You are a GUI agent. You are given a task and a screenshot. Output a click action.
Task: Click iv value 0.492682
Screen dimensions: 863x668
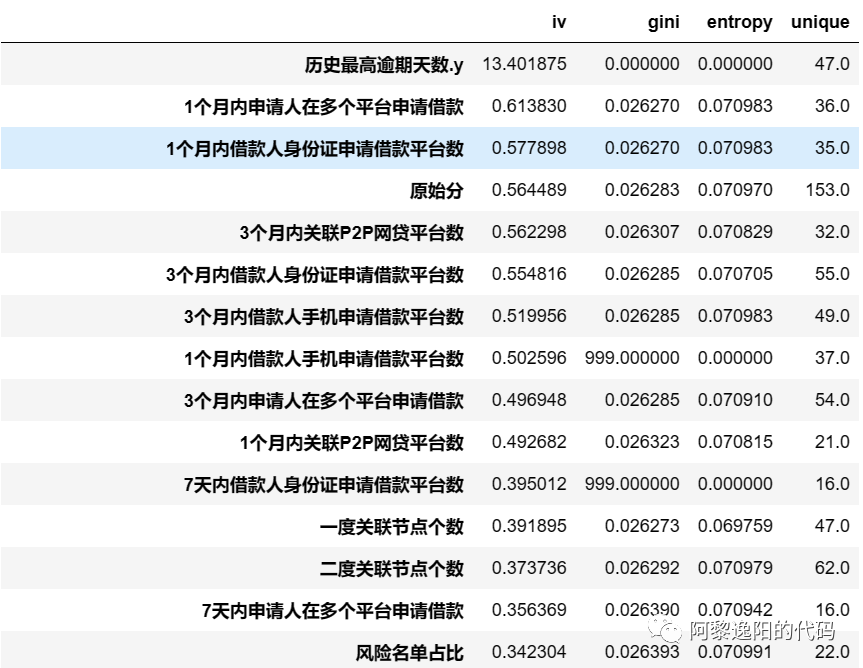click(x=529, y=442)
